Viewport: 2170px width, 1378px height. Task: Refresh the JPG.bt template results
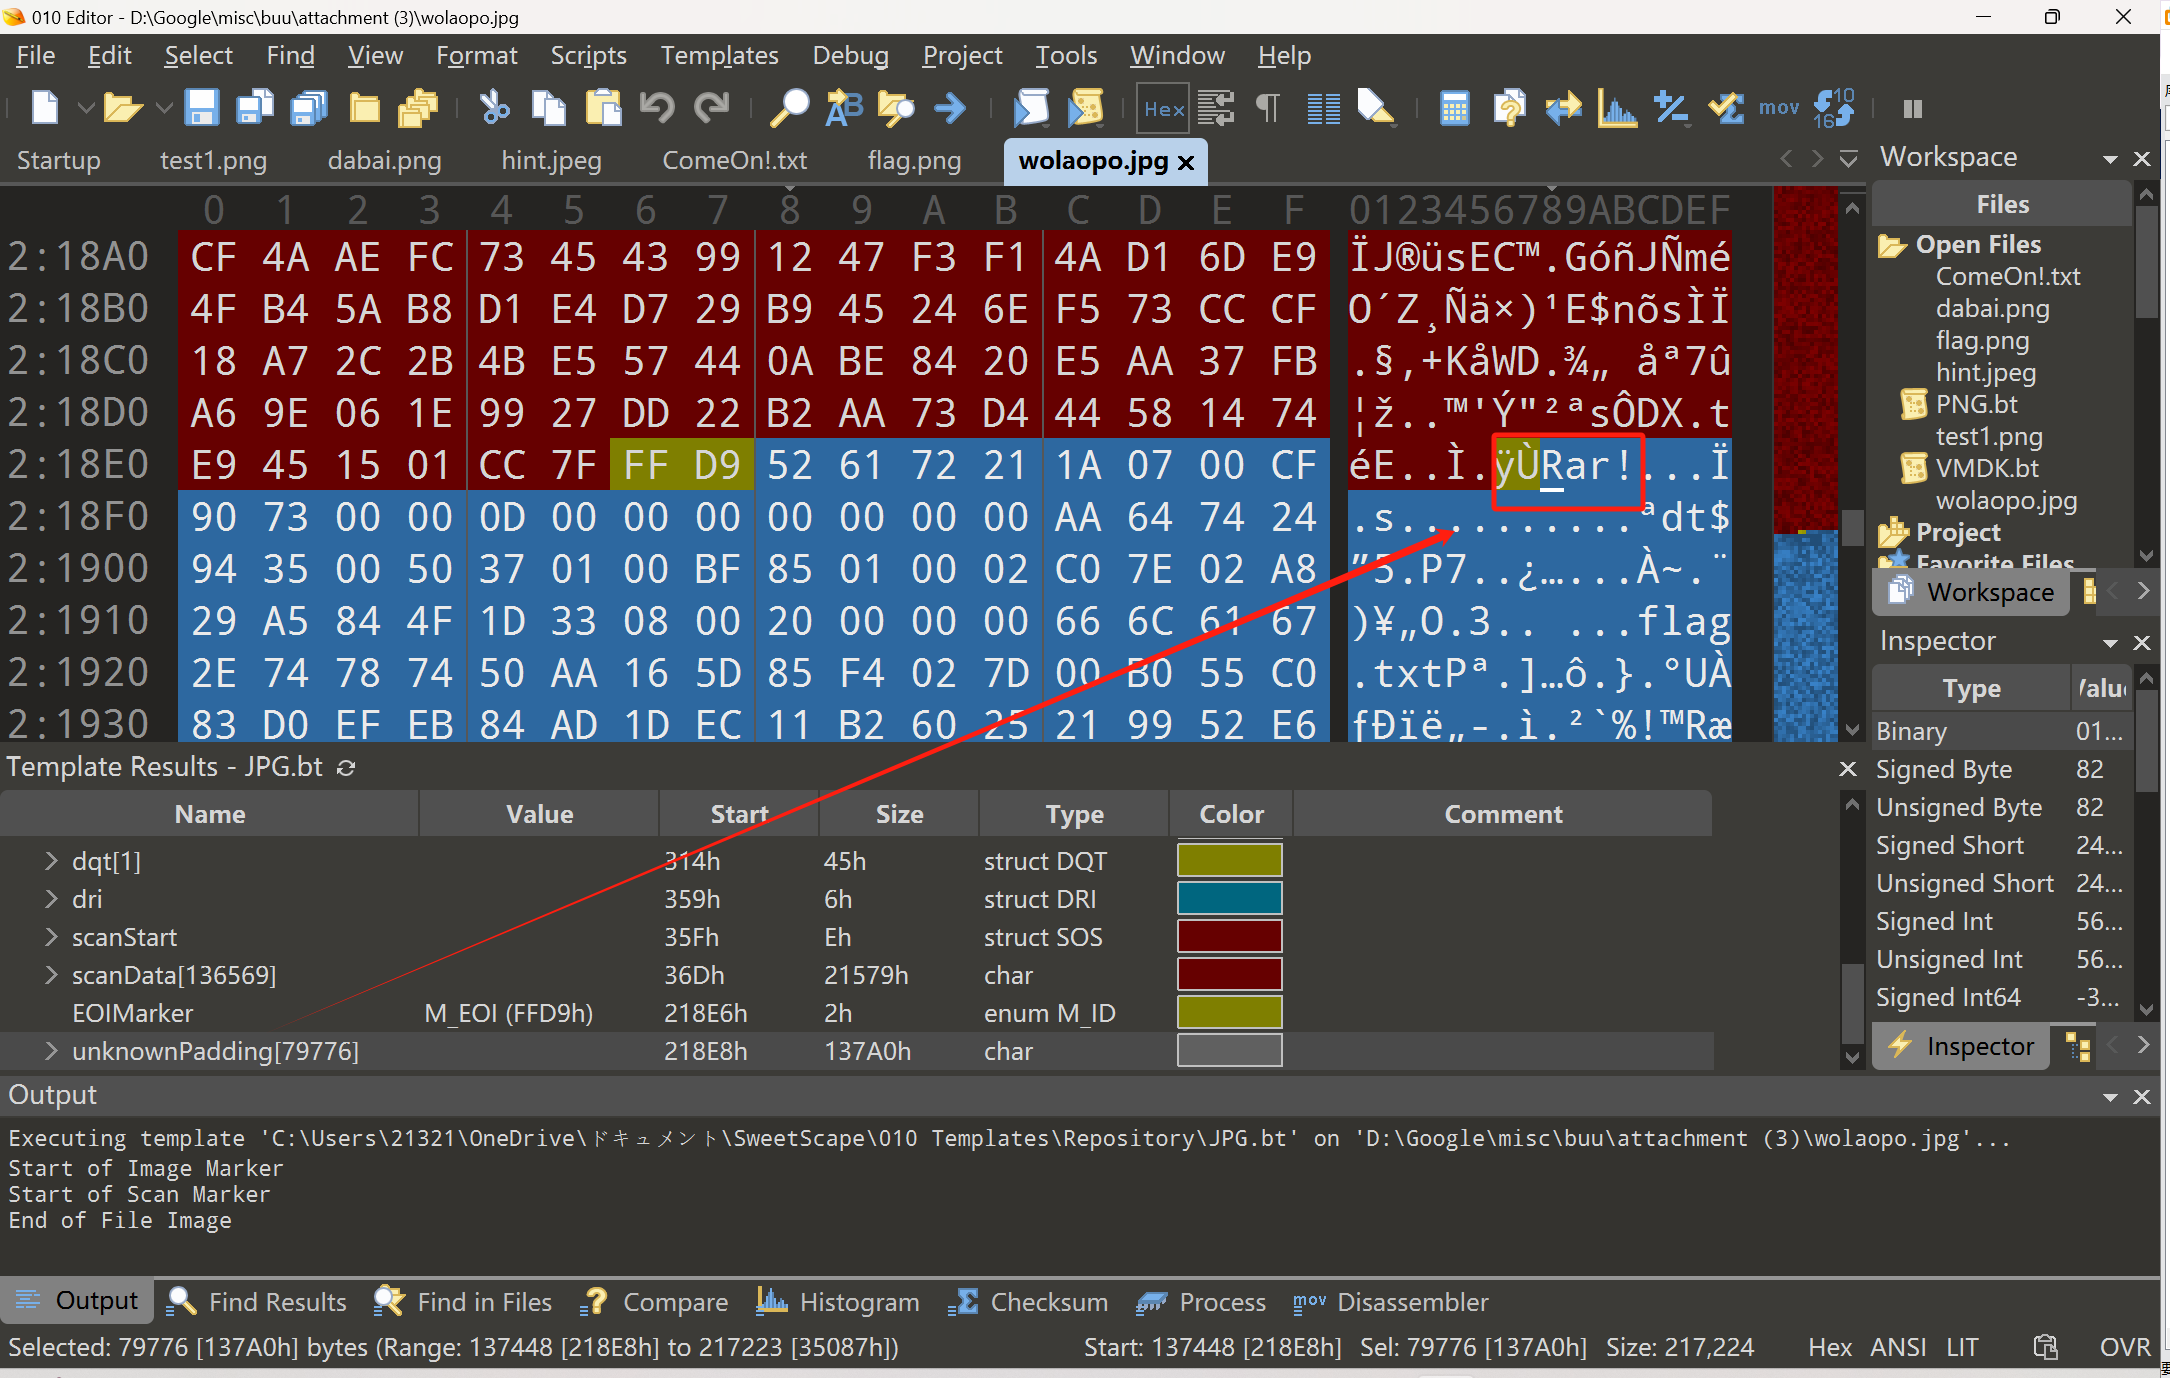(x=346, y=768)
